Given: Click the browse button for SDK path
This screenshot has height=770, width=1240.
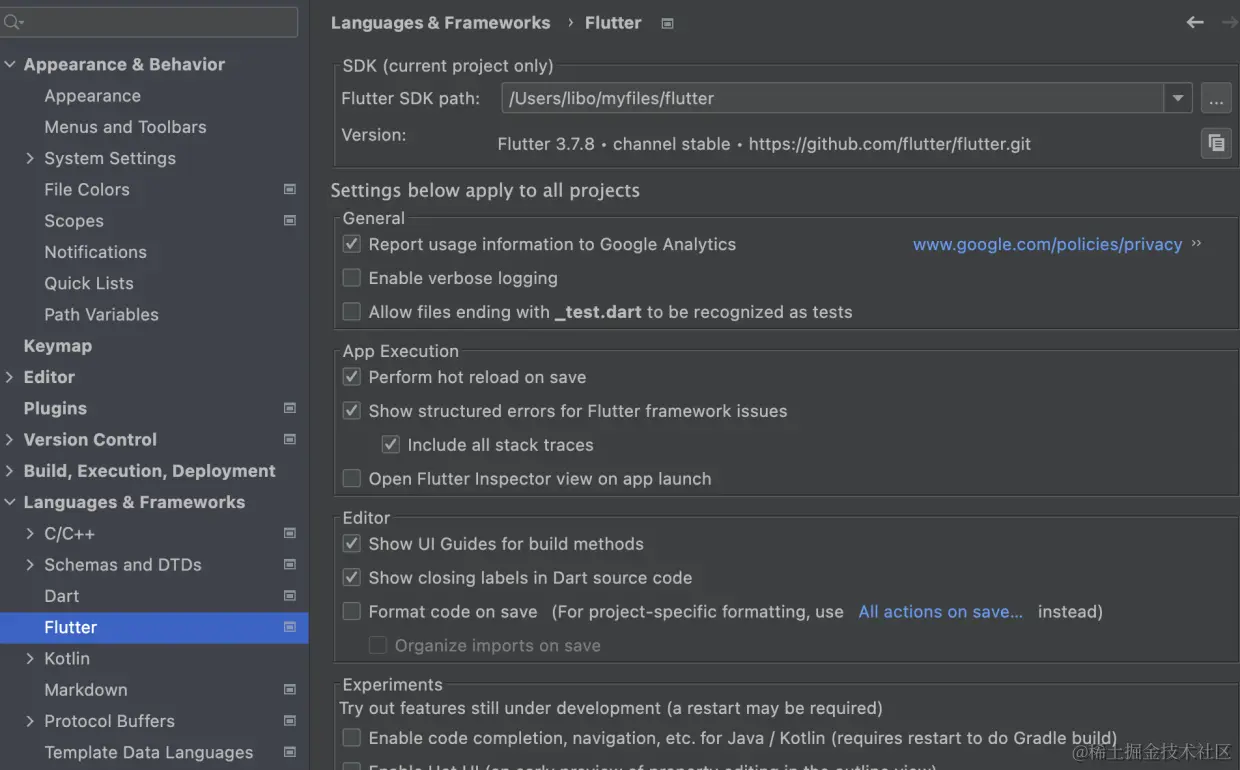Looking at the screenshot, I should pyautogui.click(x=1216, y=98).
